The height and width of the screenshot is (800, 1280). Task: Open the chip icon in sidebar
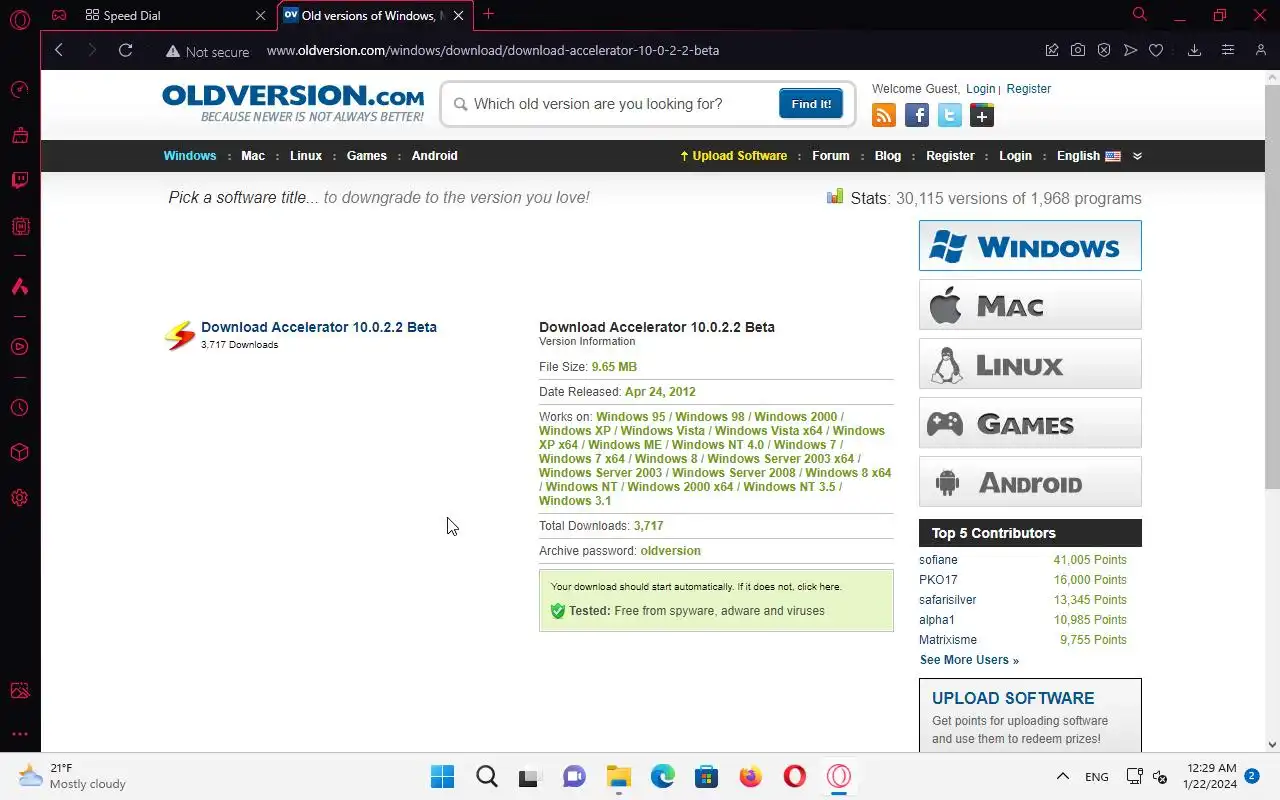20,226
